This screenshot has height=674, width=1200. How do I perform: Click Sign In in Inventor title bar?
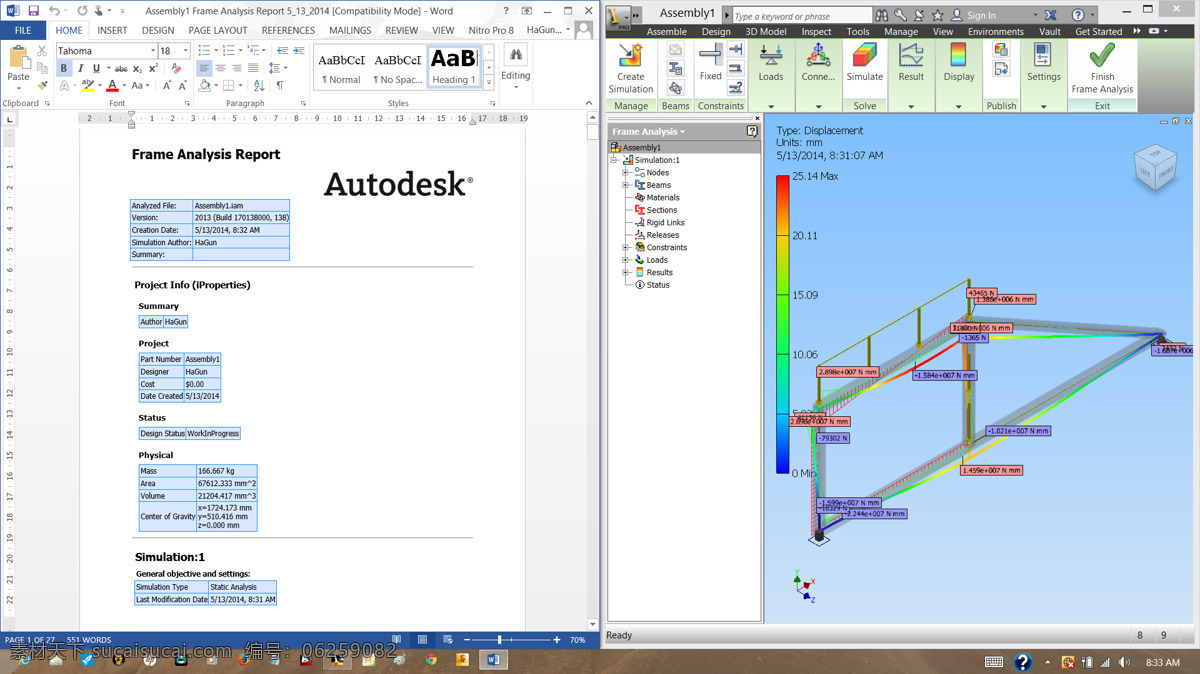pyautogui.click(x=981, y=15)
